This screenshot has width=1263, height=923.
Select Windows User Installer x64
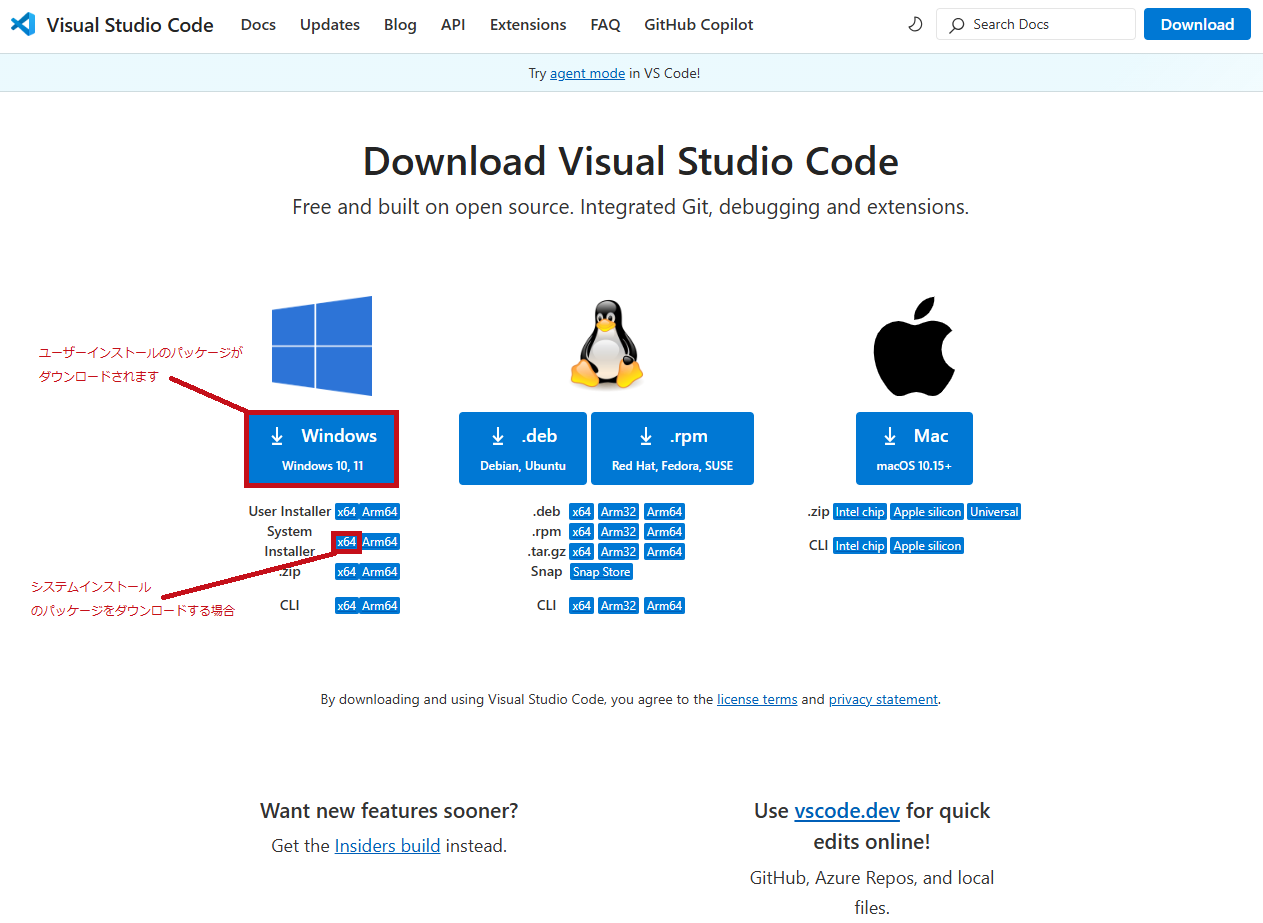click(346, 512)
